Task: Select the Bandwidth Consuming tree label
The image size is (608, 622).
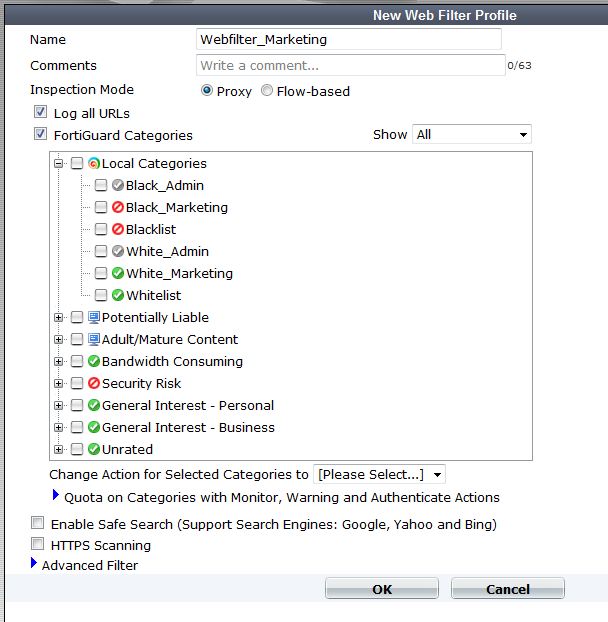Action: [x=173, y=361]
